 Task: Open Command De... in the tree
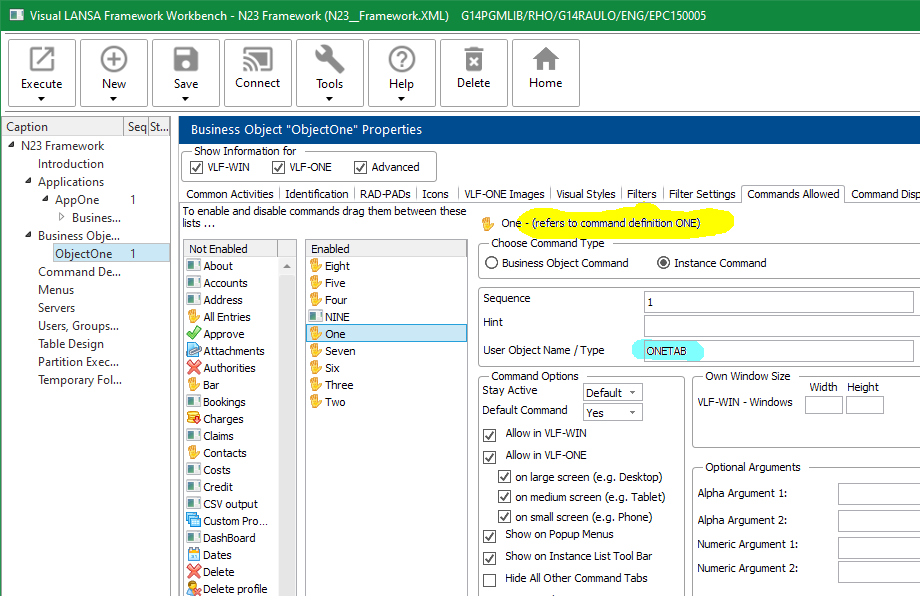click(x=79, y=272)
